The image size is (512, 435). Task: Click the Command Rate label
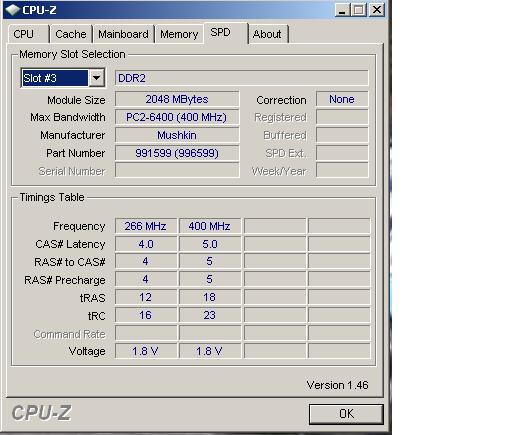[69, 334]
